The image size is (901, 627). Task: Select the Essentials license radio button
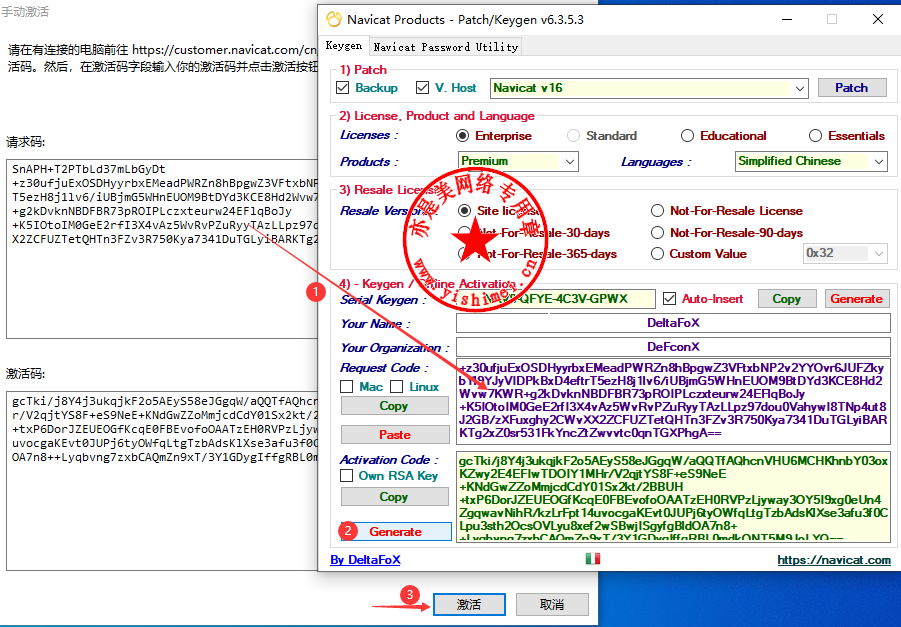[815, 136]
